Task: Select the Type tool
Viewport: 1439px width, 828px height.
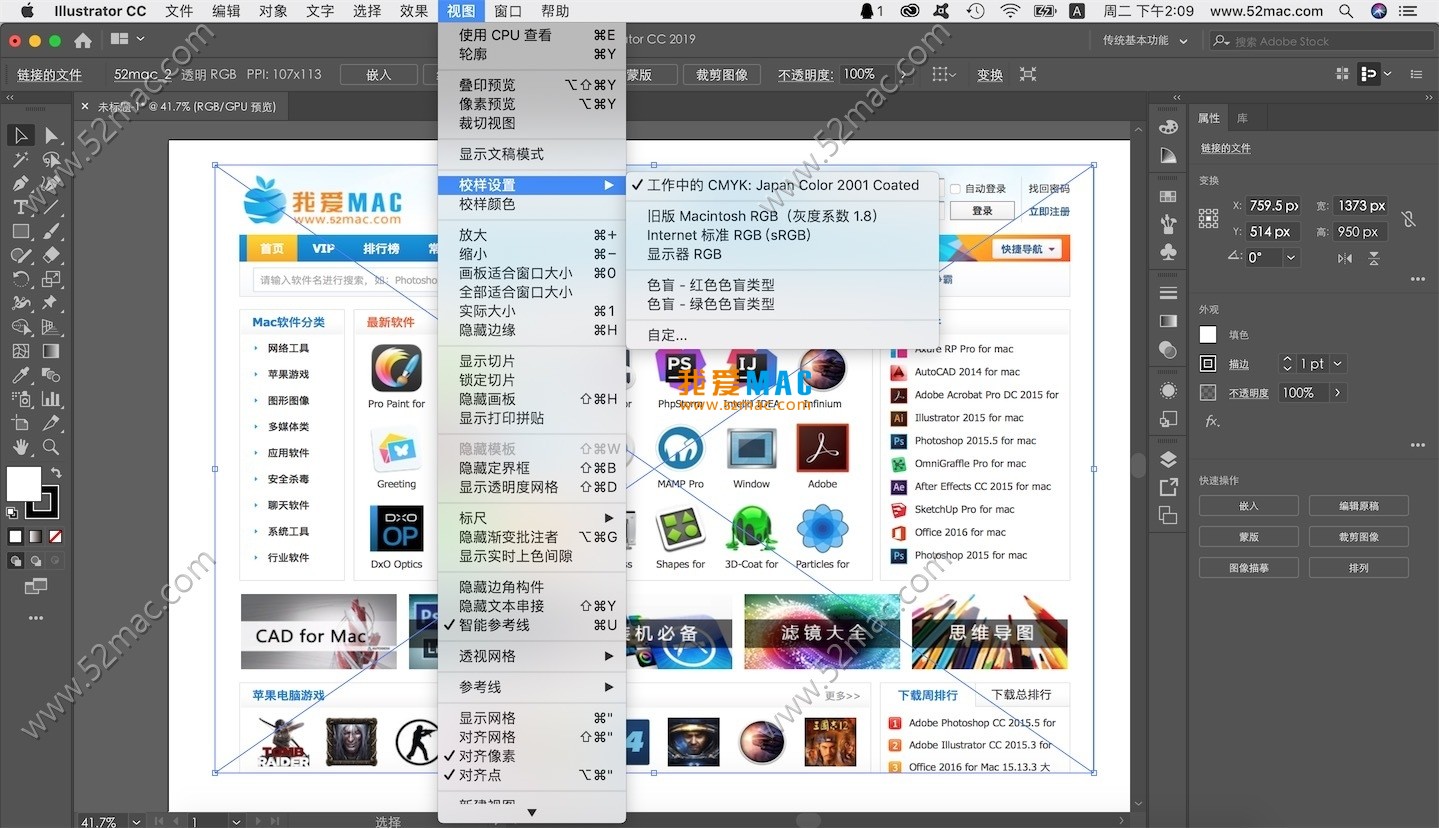Action: click(x=21, y=208)
